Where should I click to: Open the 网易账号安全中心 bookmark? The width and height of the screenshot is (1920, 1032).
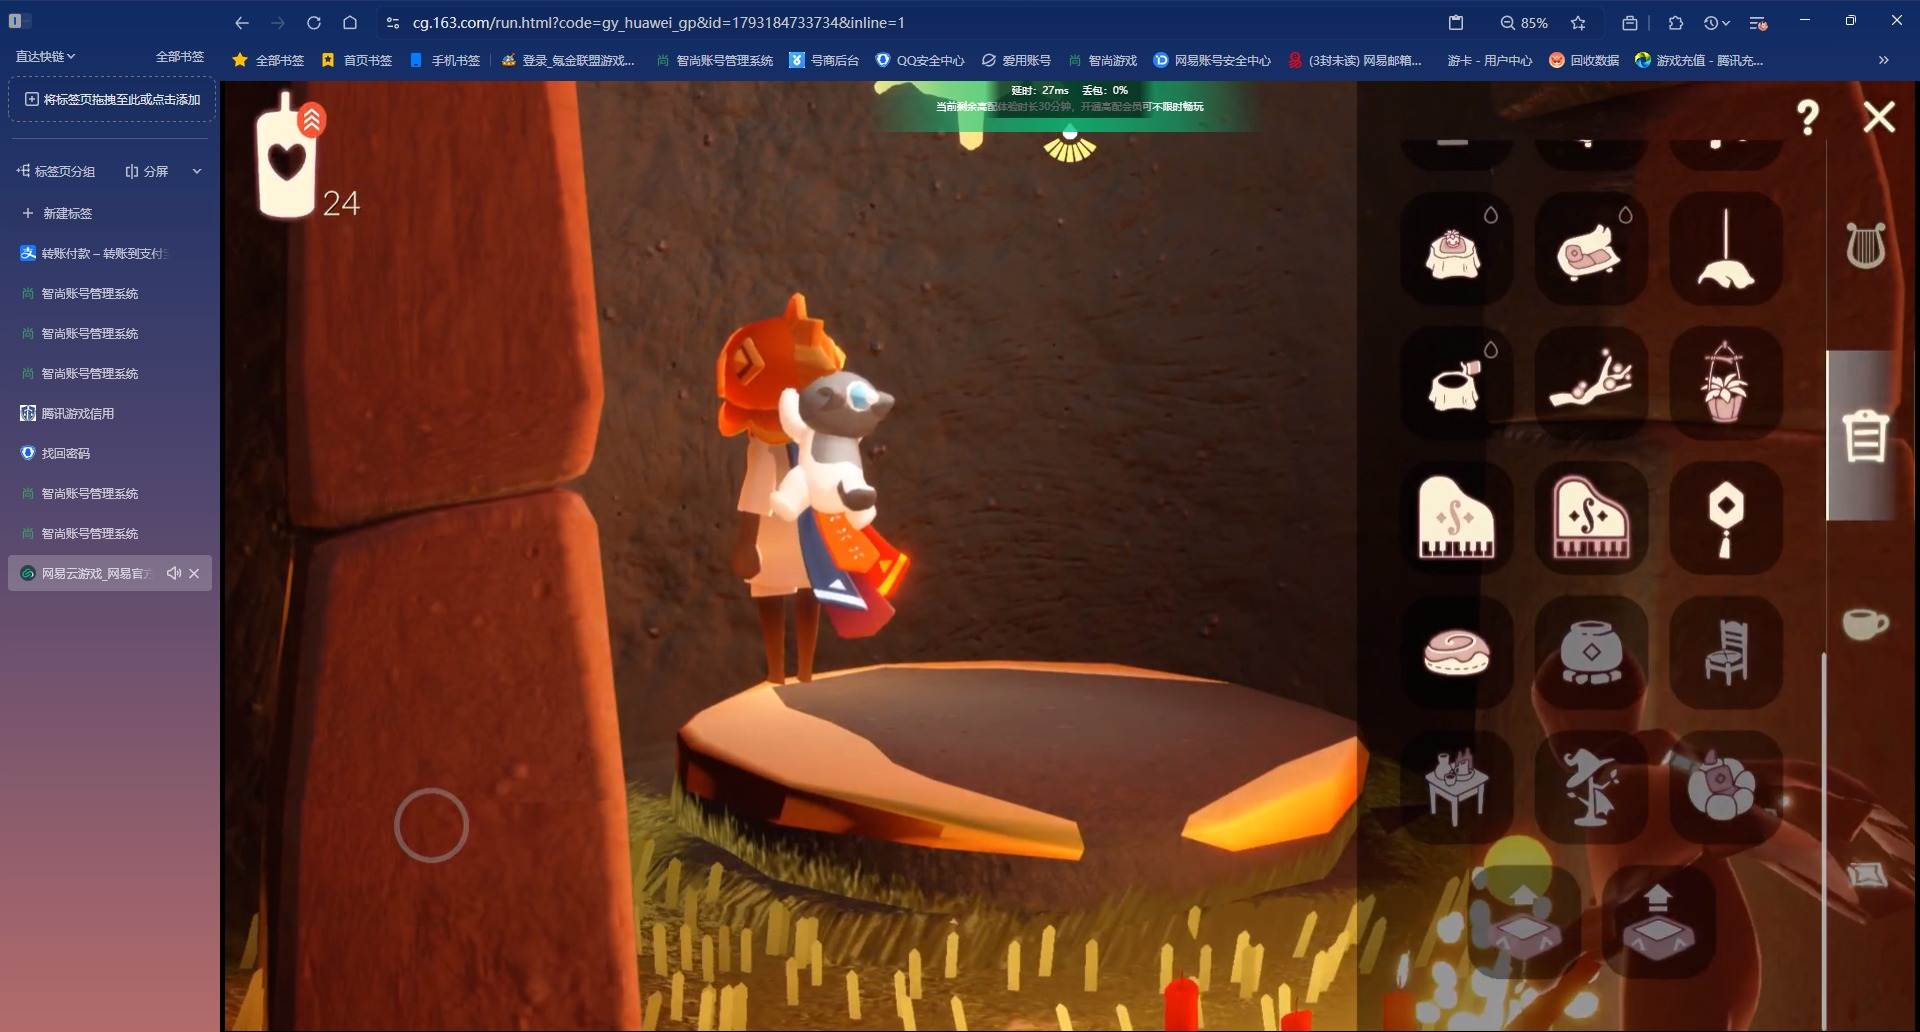[1212, 60]
